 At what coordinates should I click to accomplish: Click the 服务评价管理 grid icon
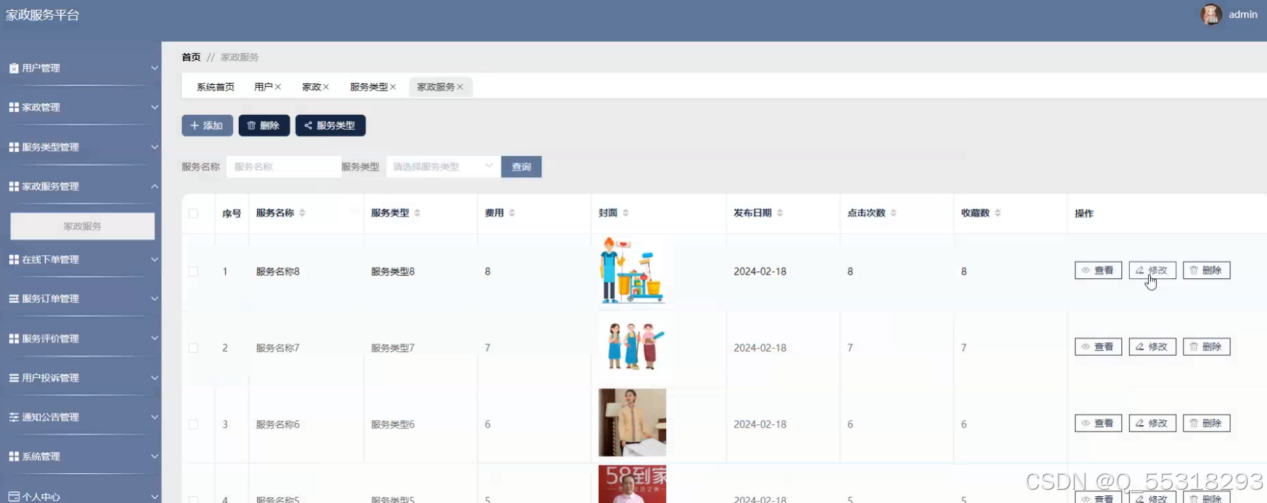coord(14,338)
